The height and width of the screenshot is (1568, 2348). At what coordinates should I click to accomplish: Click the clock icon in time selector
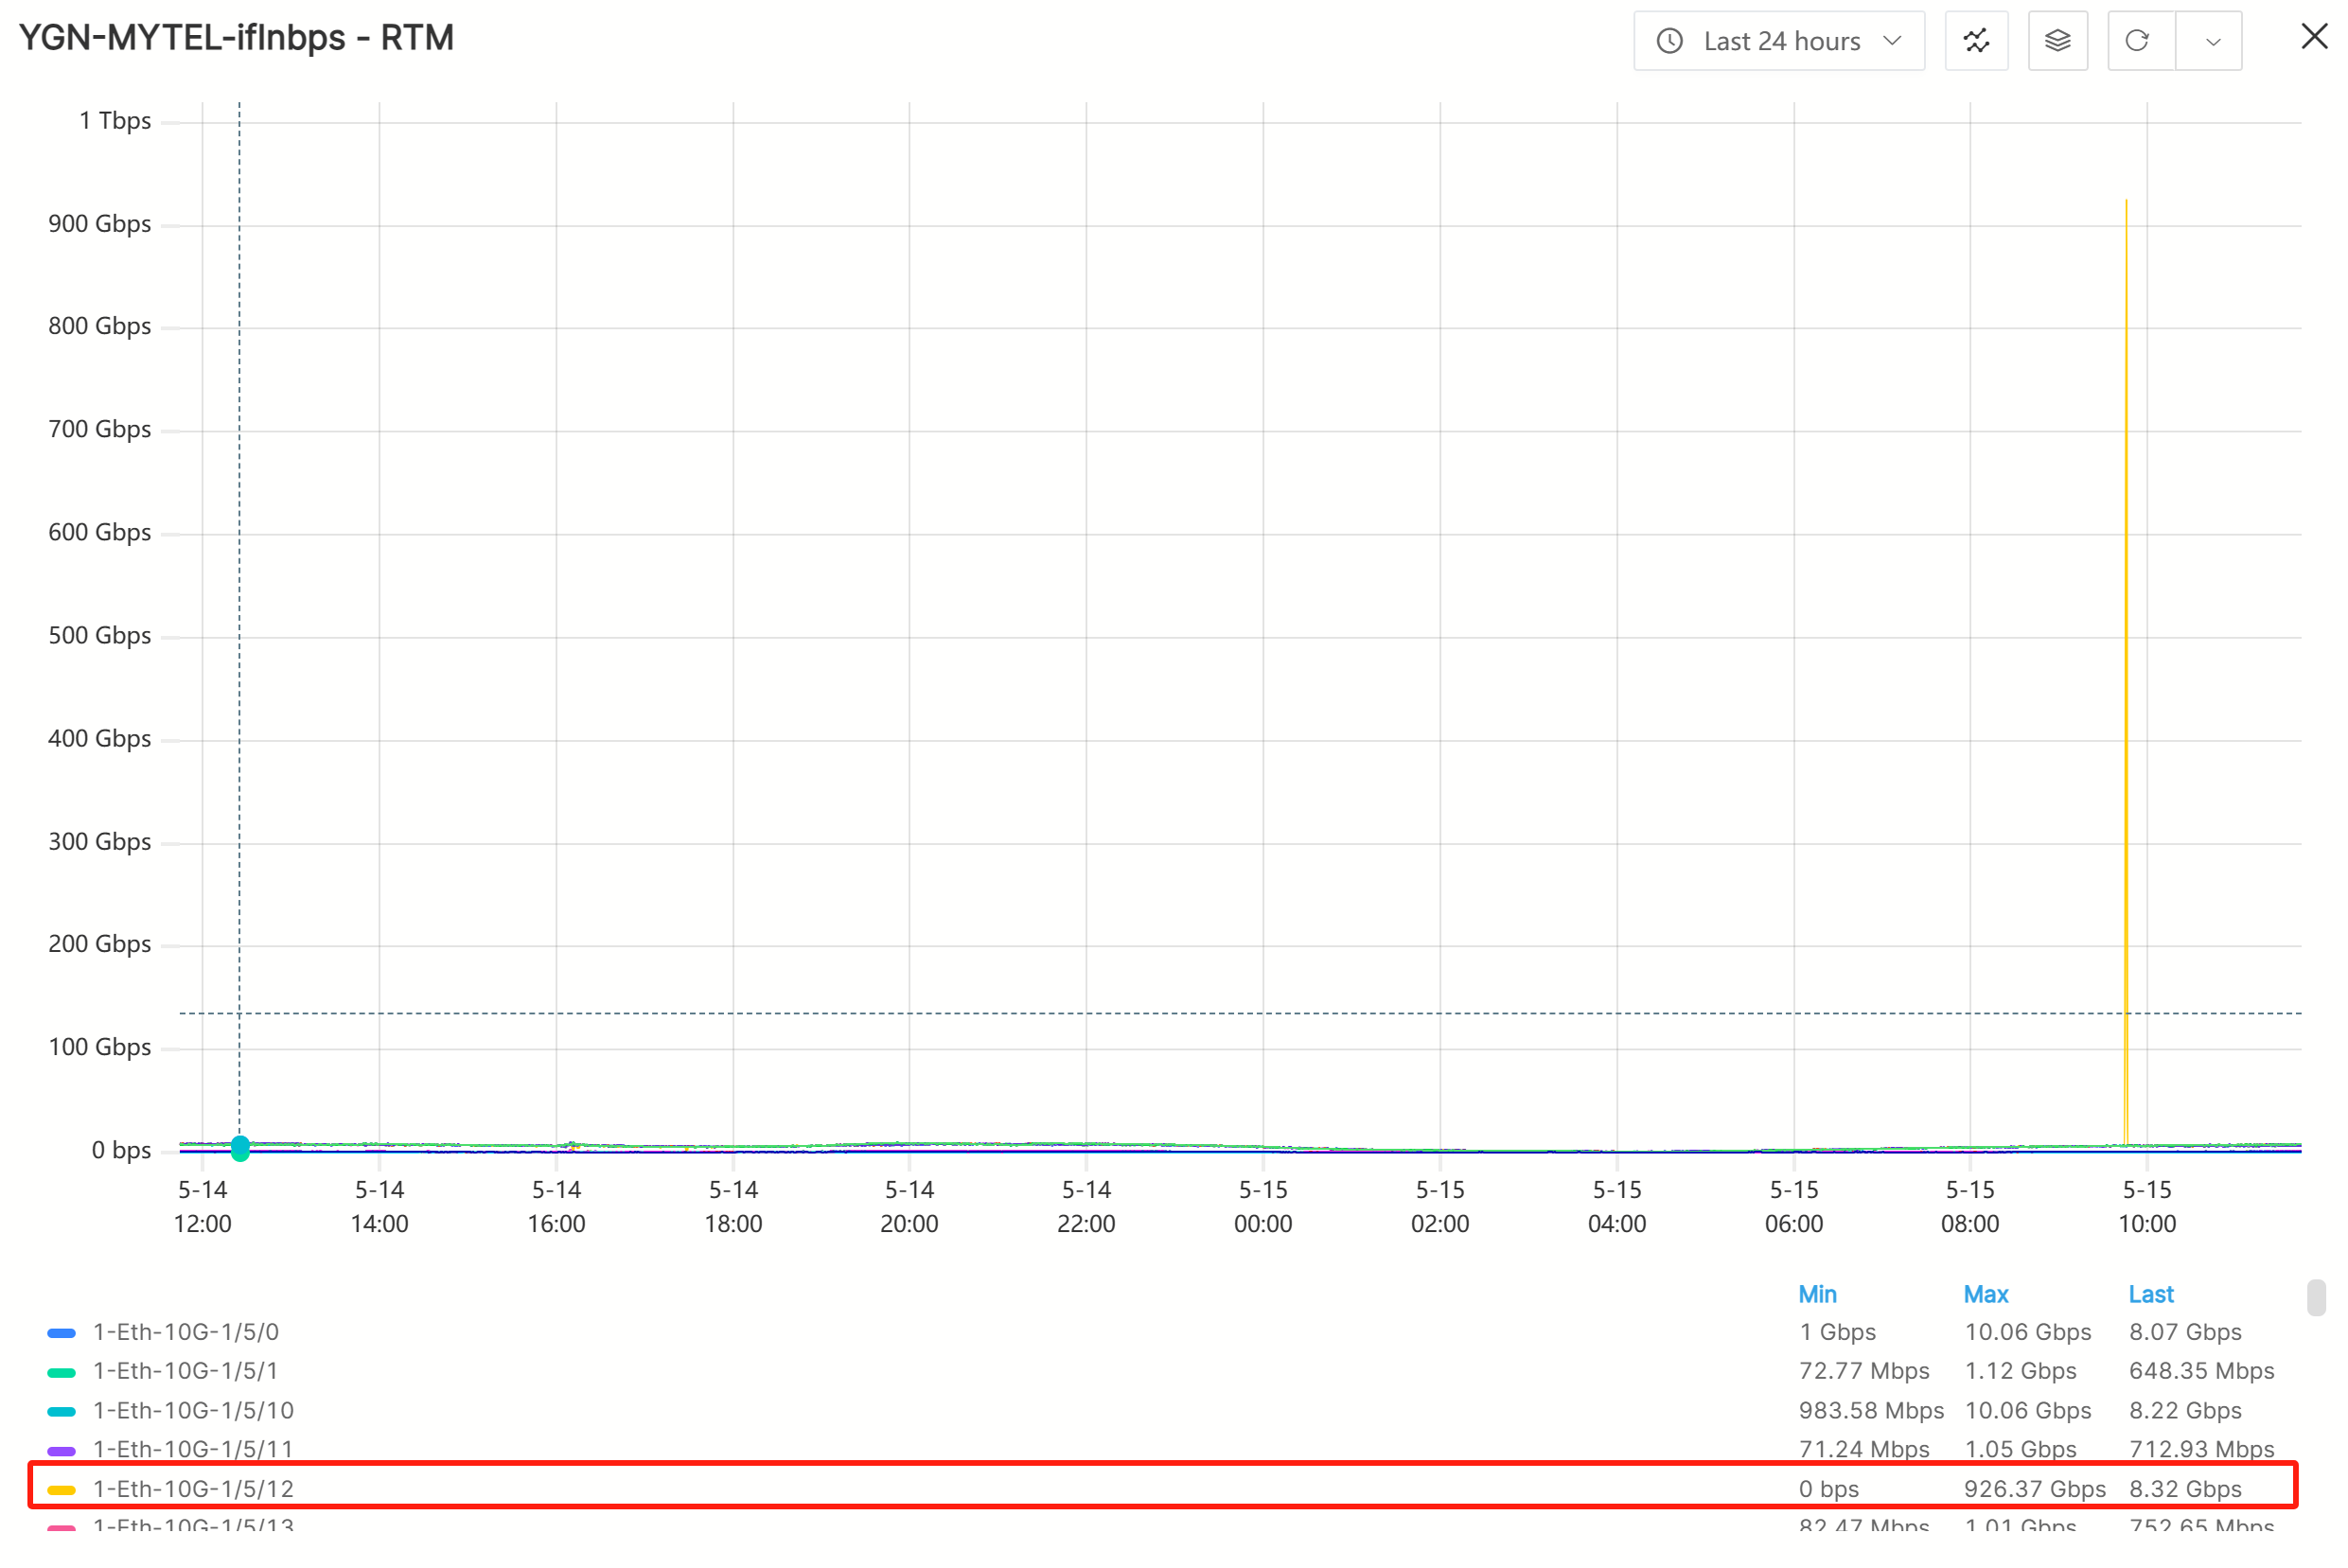click(1670, 41)
